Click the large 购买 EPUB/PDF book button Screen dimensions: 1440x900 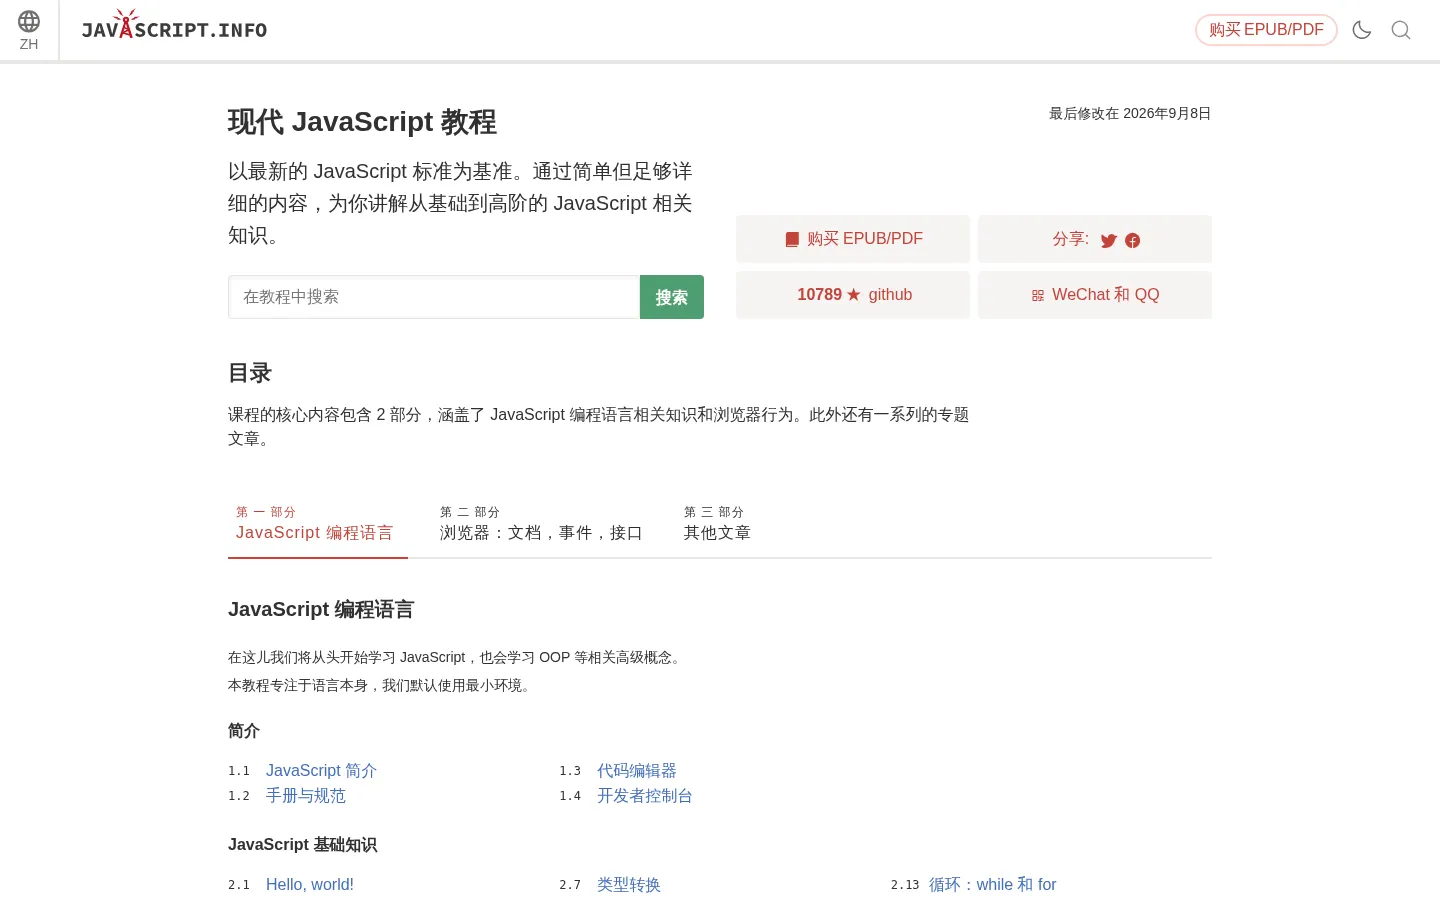853,239
